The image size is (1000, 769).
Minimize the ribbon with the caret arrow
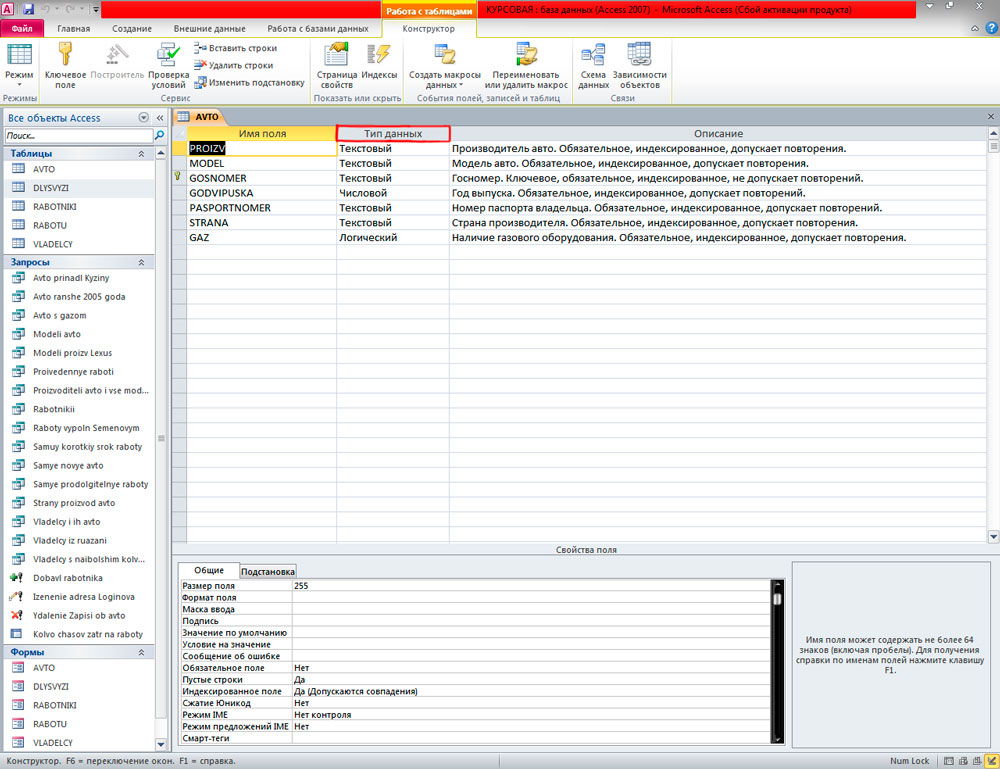974,29
